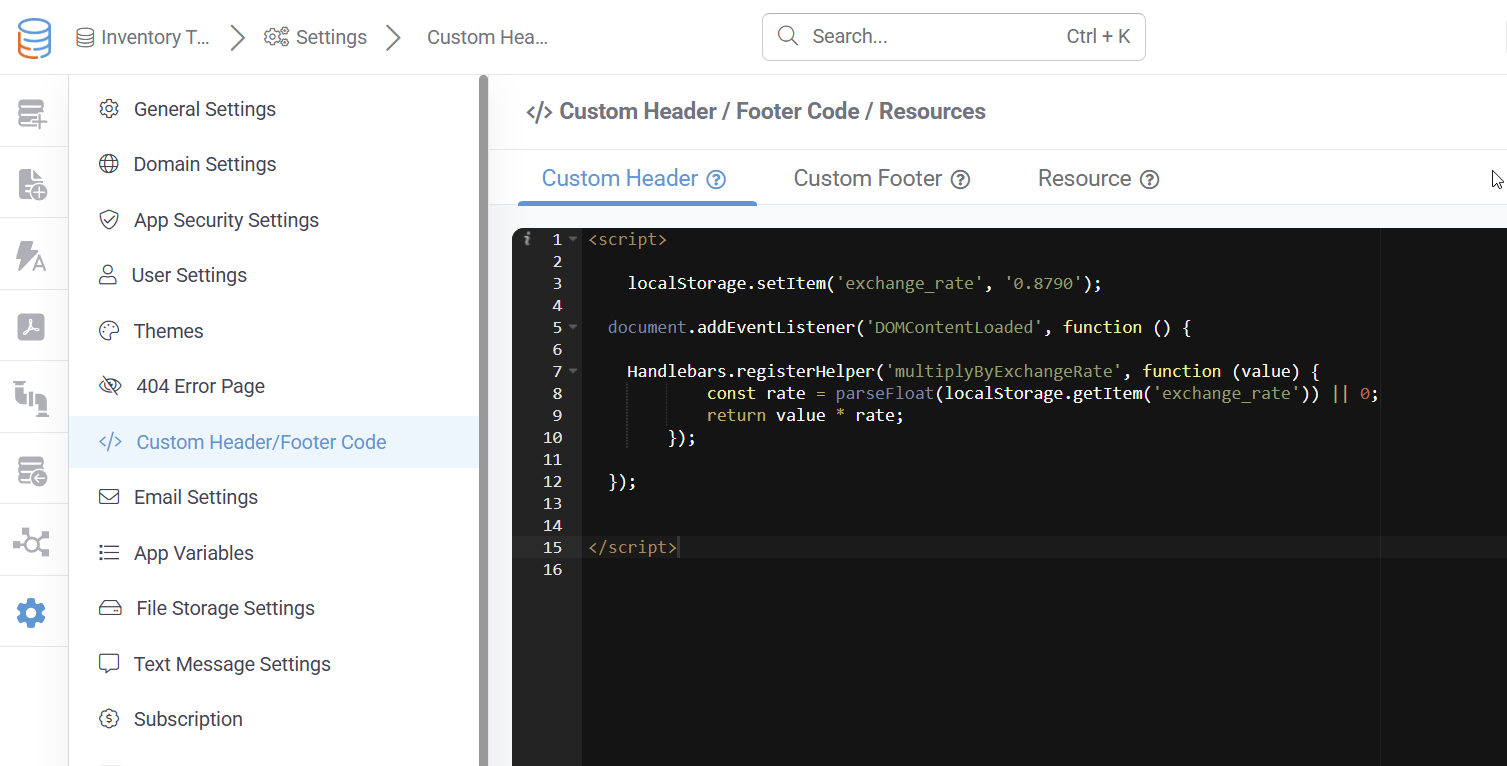Collapse the code fold on line 1
This screenshot has width=1507, height=766.
tap(573, 240)
